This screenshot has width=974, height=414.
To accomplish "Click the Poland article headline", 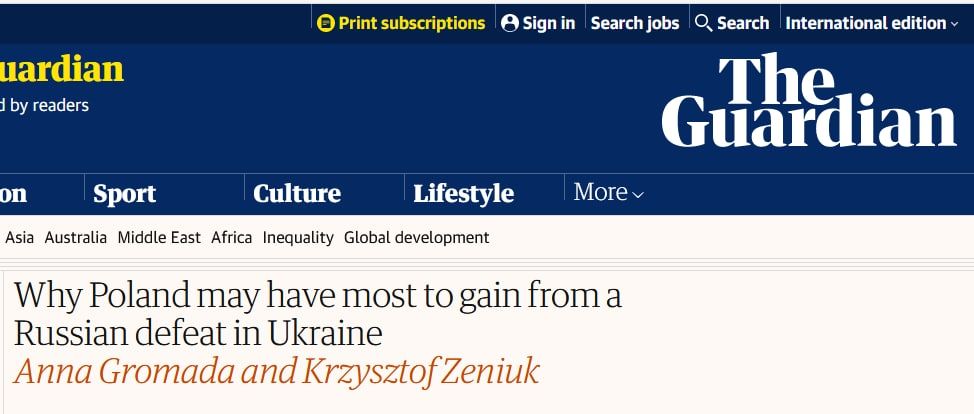I will pyautogui.click(x=317, y=314).
